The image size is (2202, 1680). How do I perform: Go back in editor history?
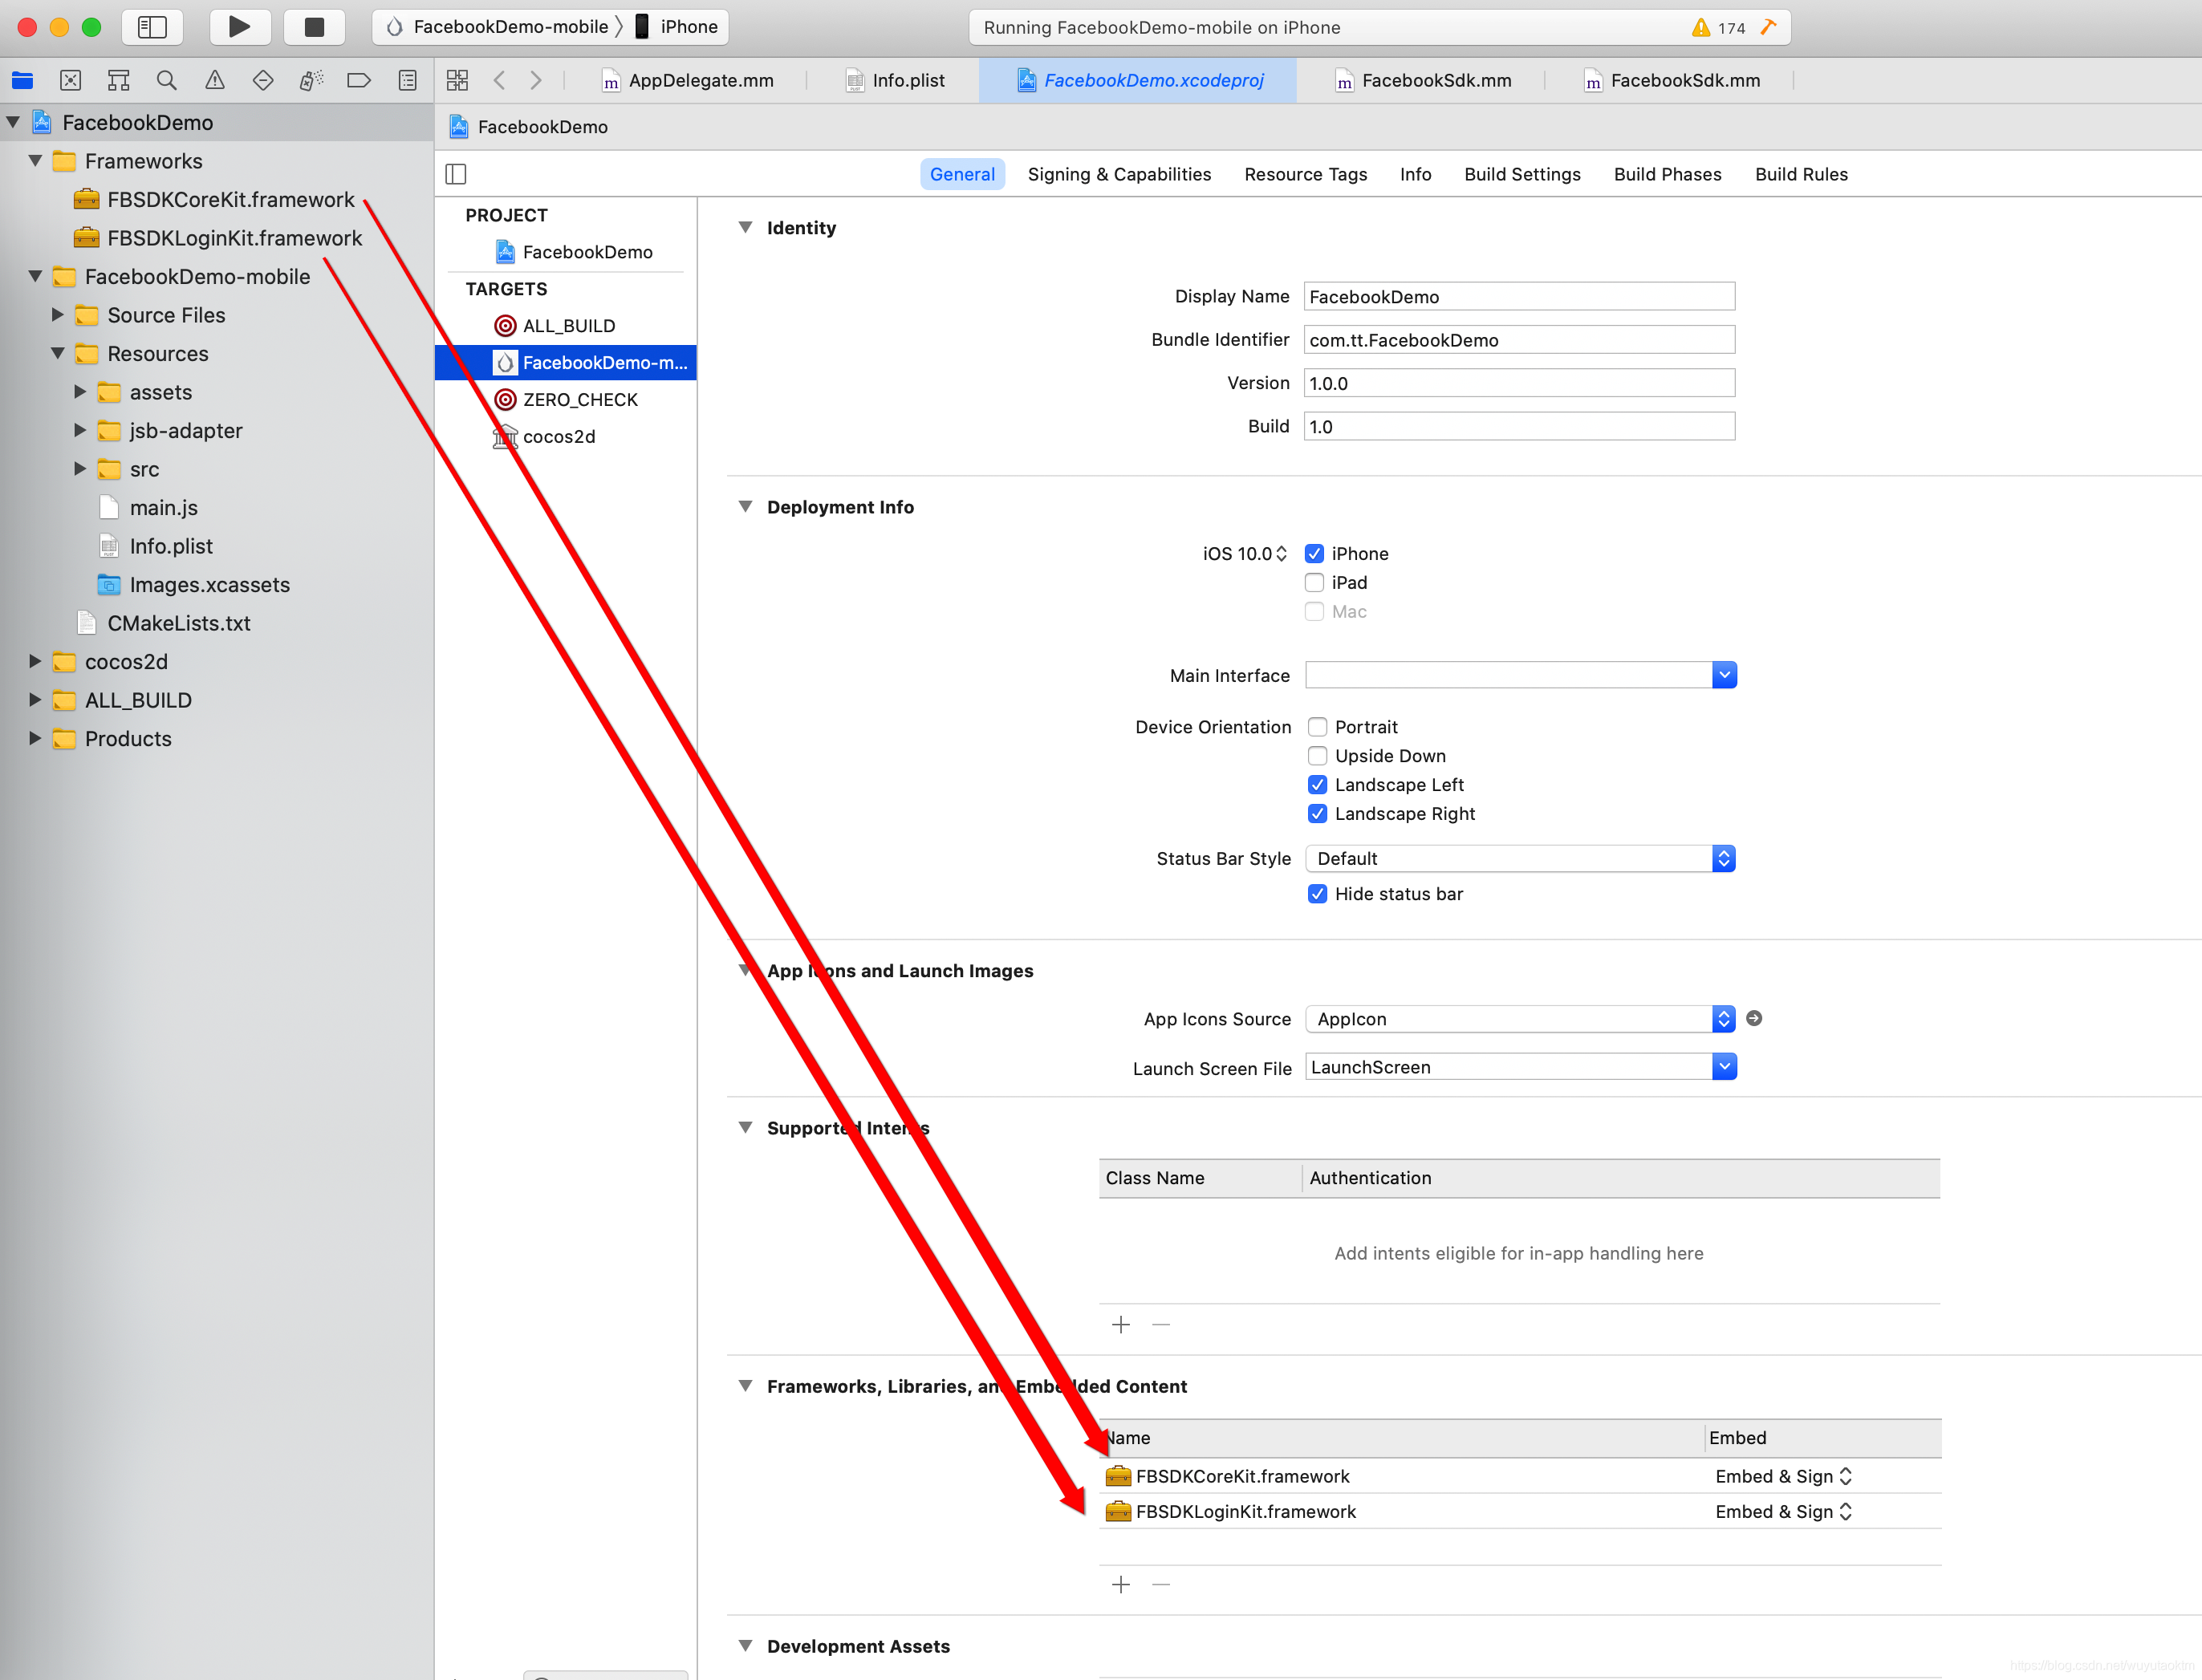(x=499, y=80)
